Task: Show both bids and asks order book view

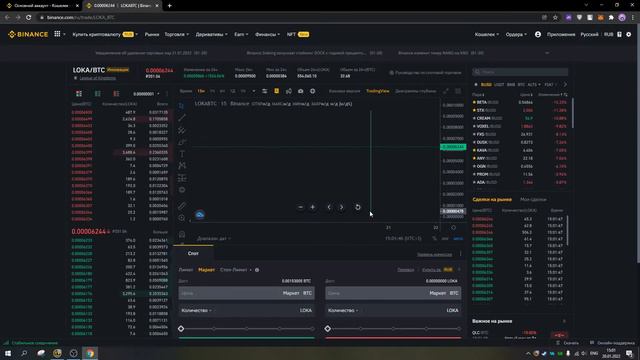Action: click(79, 94)
